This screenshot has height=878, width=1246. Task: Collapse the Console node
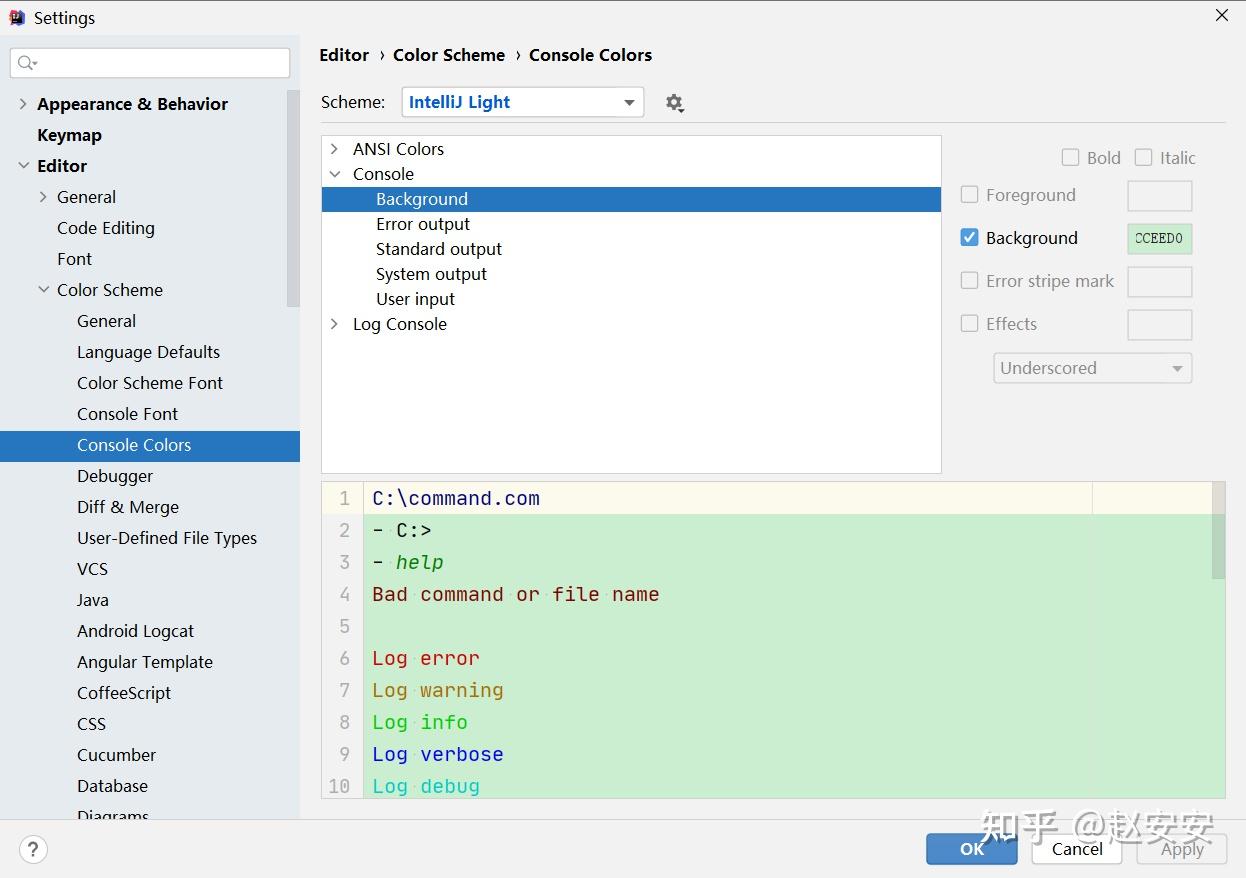[334, 174]
